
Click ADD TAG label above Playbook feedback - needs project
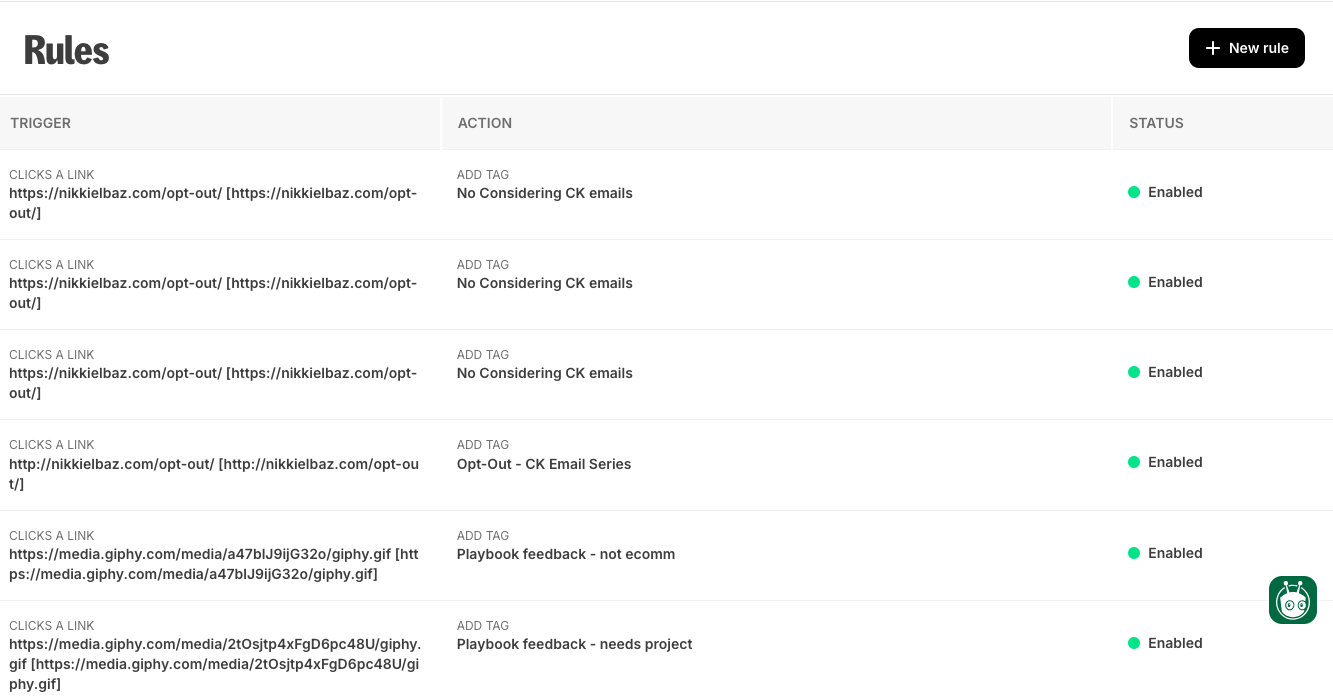tap(483, 626)
